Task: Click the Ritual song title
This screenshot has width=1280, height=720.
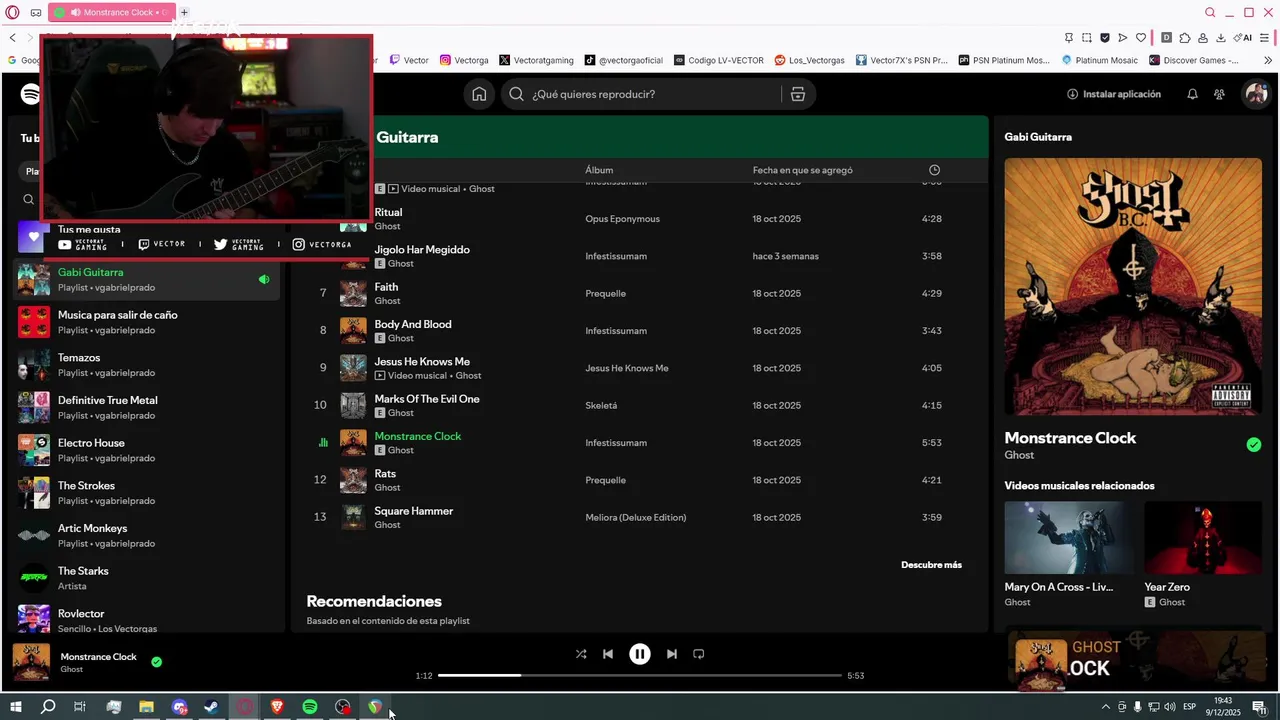Action: click(x=388, y=212)
